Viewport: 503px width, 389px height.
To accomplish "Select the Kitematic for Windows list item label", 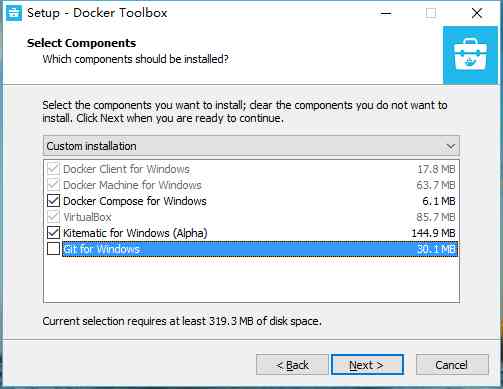I will click(135, 233).
